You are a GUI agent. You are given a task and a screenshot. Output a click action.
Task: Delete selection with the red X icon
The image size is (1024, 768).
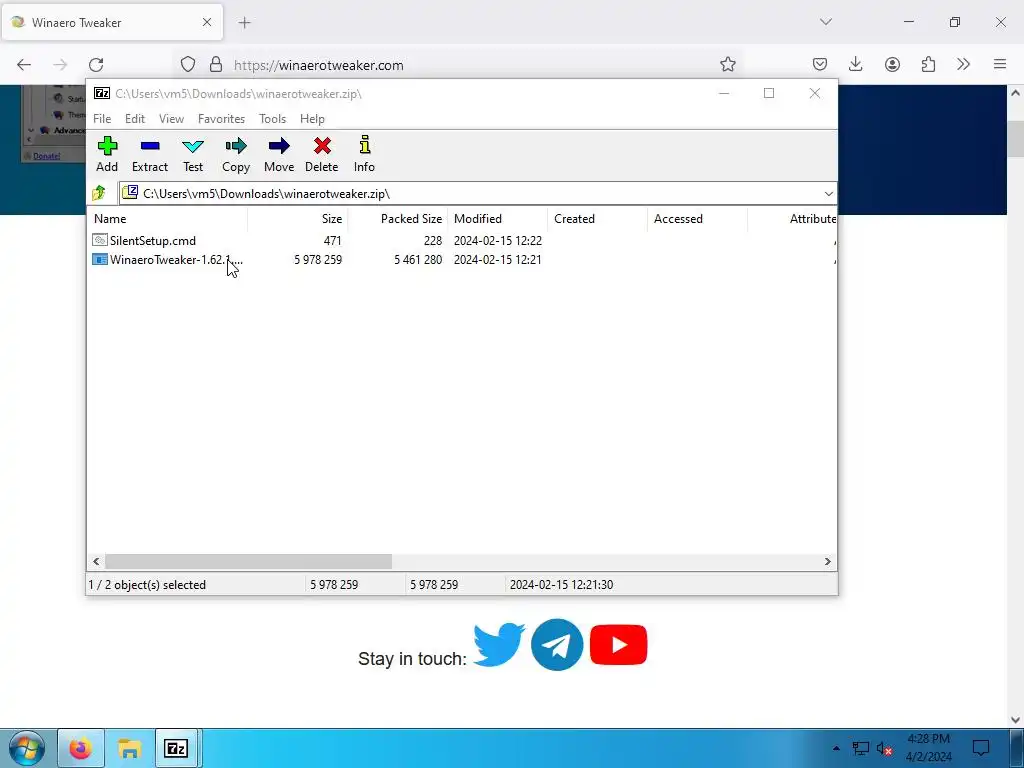click(x=322, y=146)
